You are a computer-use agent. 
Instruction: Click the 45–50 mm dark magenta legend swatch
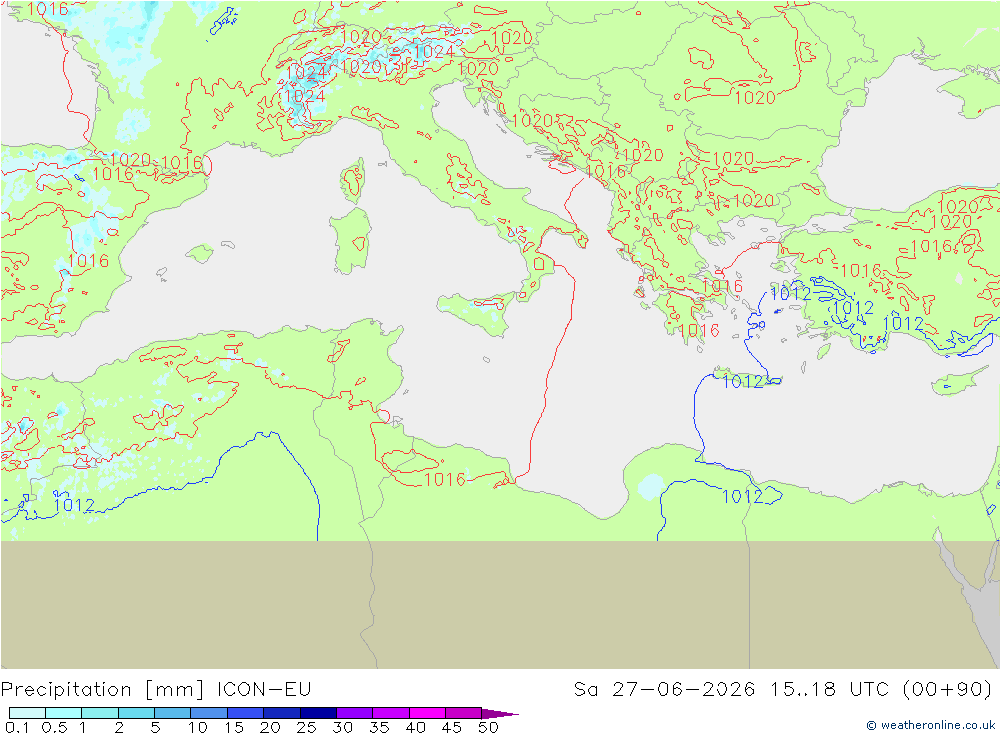coord(464,713)
